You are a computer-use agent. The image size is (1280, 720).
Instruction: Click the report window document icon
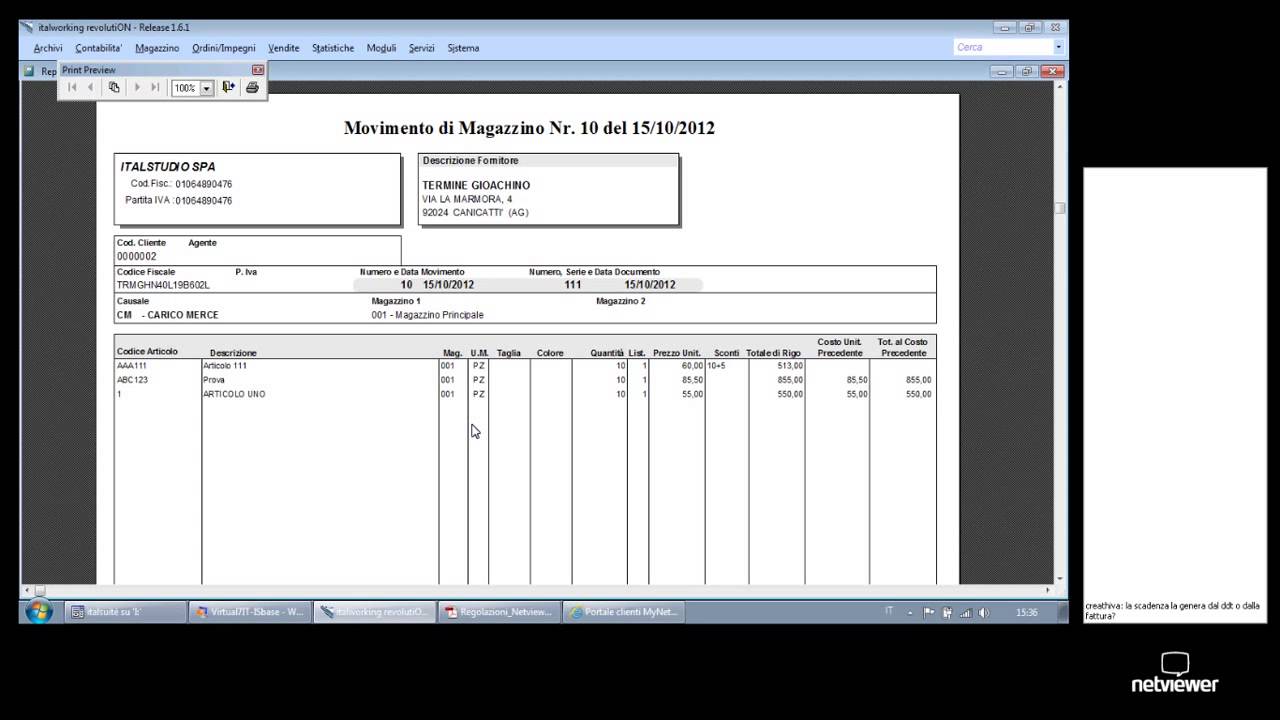point(30,71)
